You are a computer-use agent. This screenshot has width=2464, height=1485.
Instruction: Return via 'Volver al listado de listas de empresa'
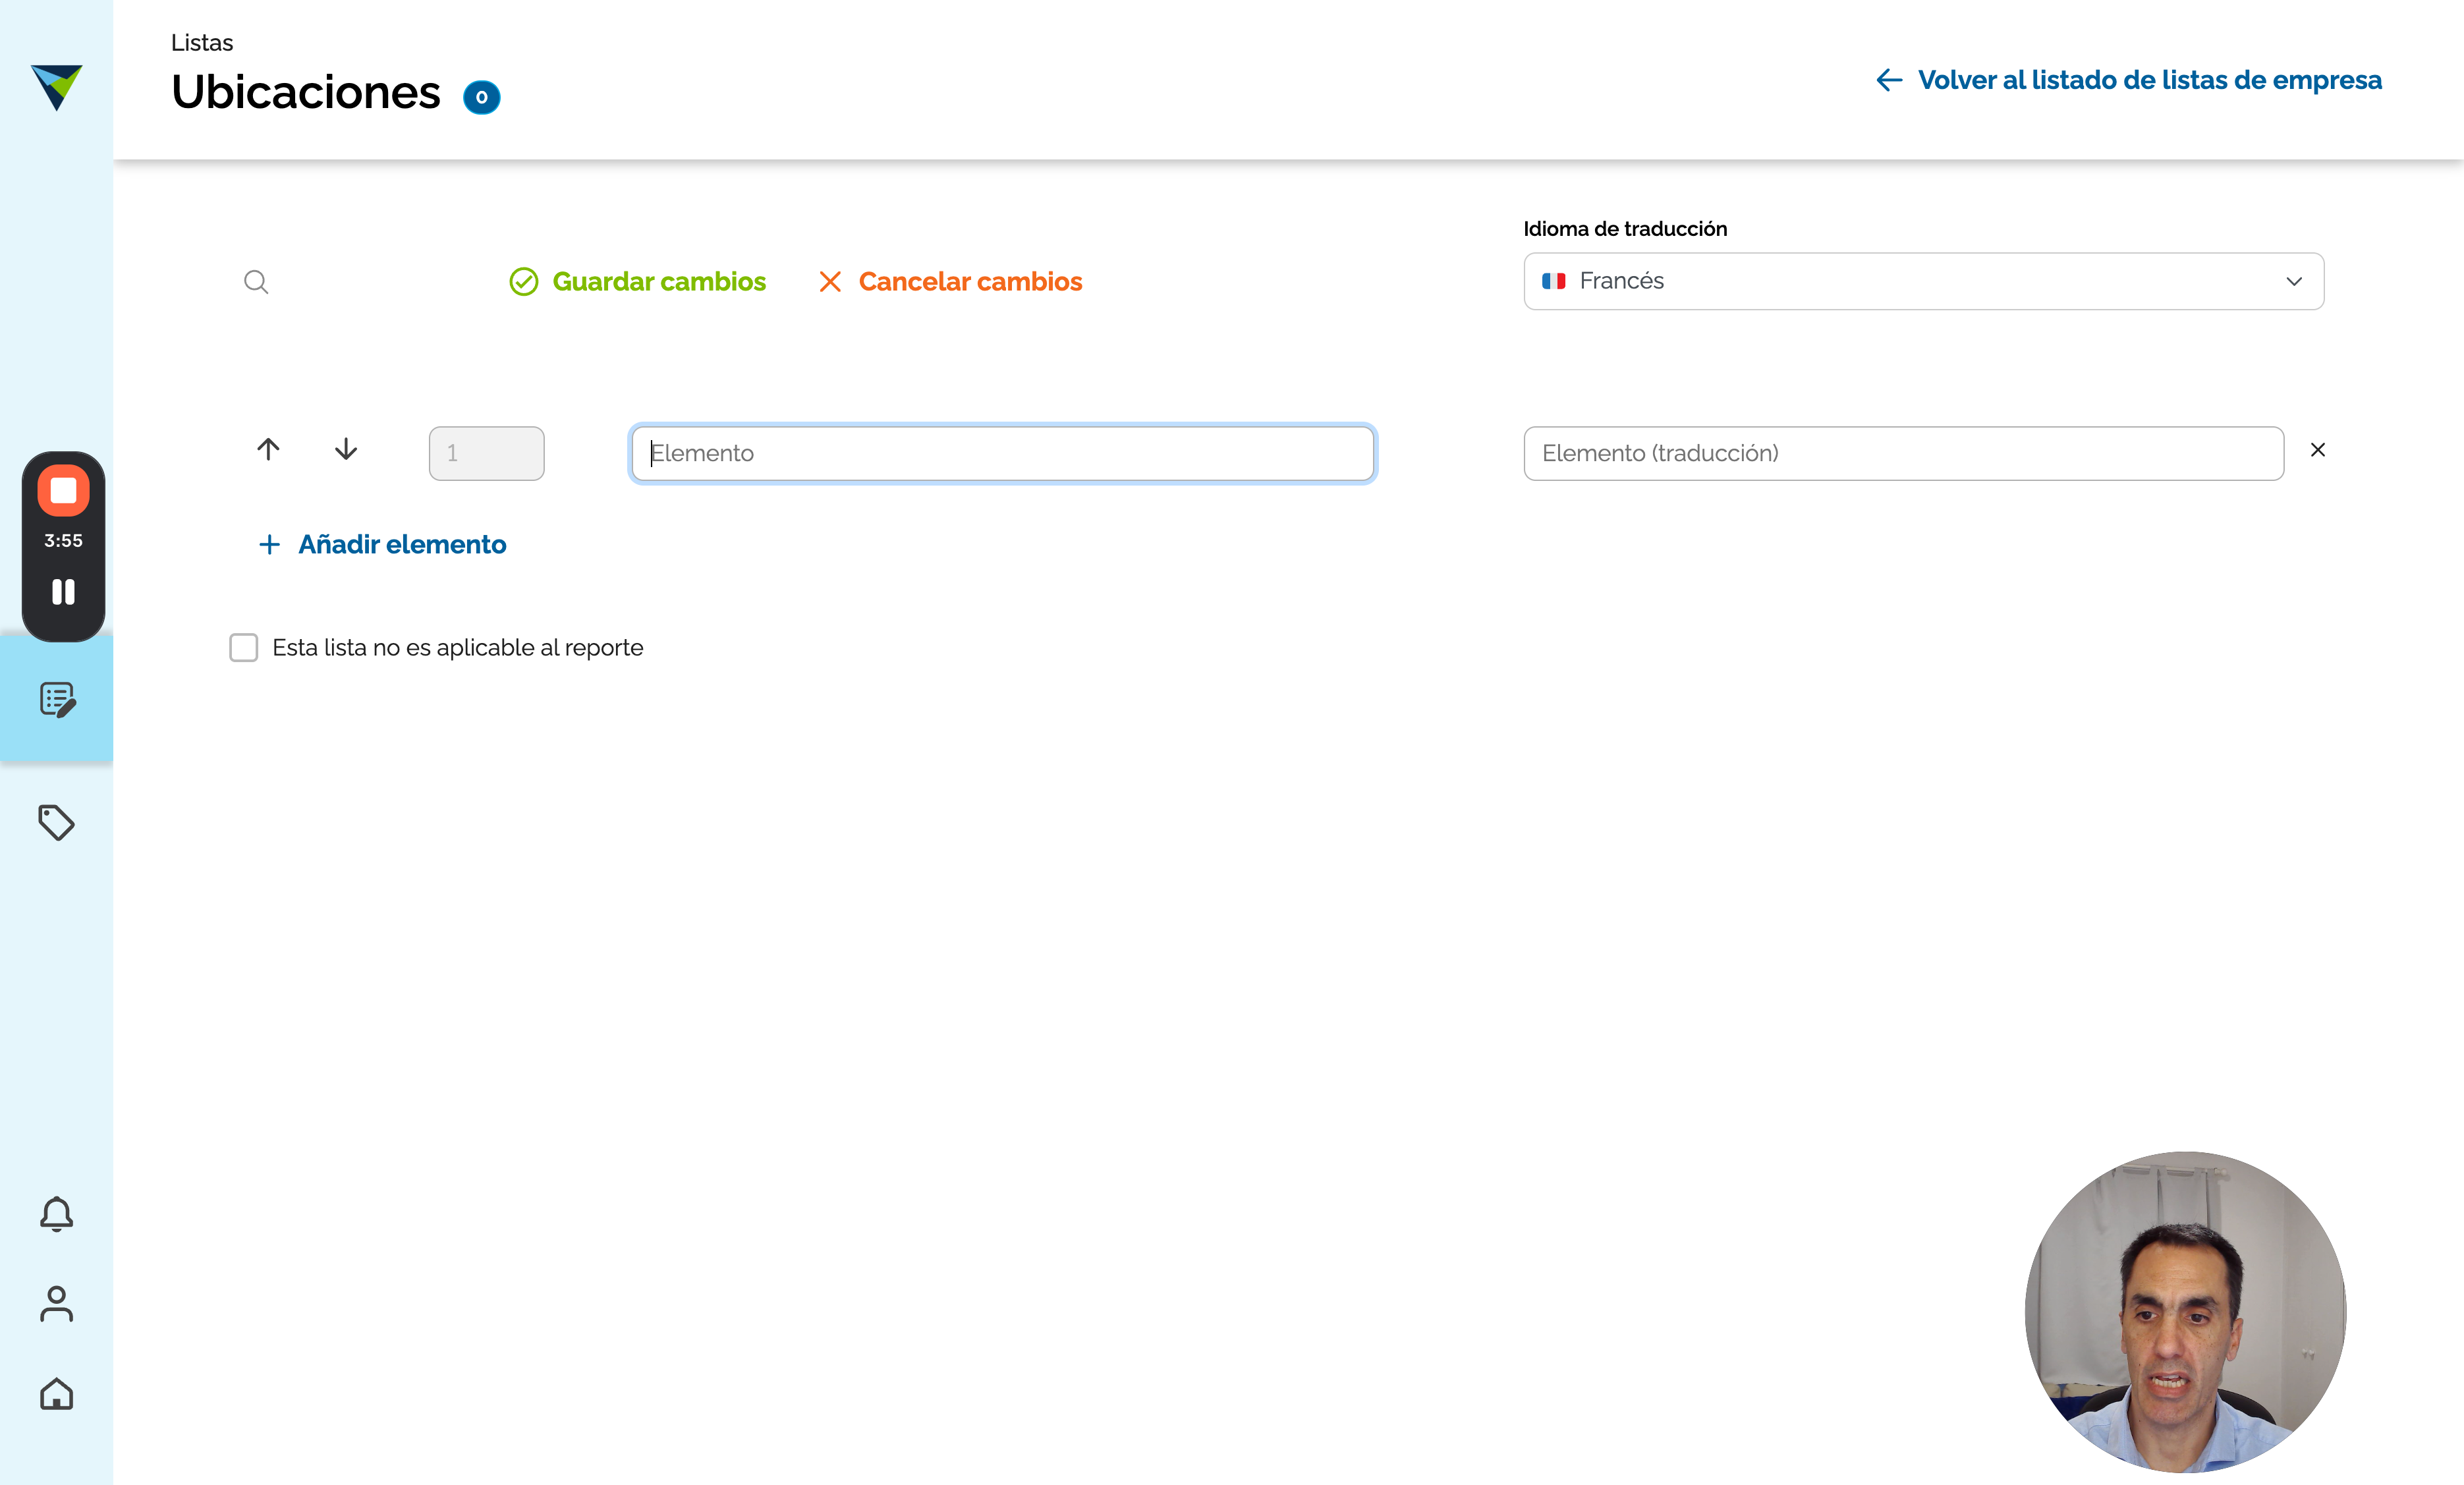(2129, 80)
